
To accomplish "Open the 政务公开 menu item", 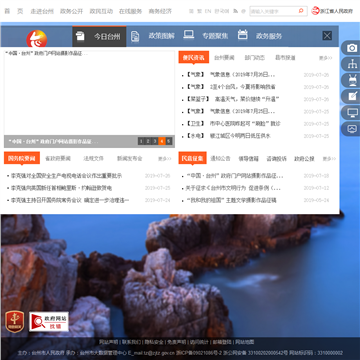I will point(71,11).
